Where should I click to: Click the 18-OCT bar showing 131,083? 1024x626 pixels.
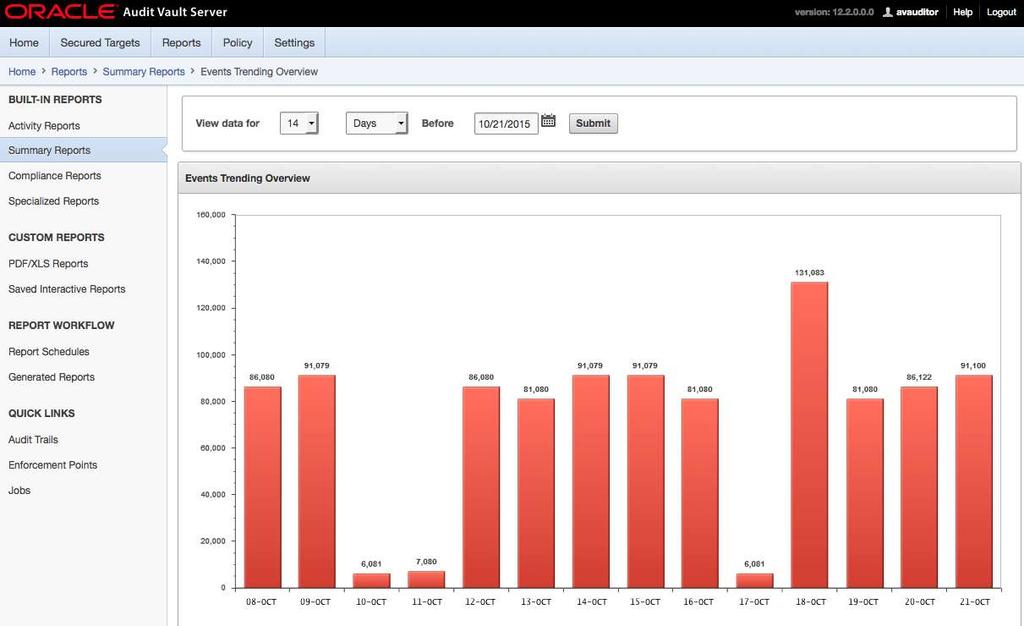810,435
